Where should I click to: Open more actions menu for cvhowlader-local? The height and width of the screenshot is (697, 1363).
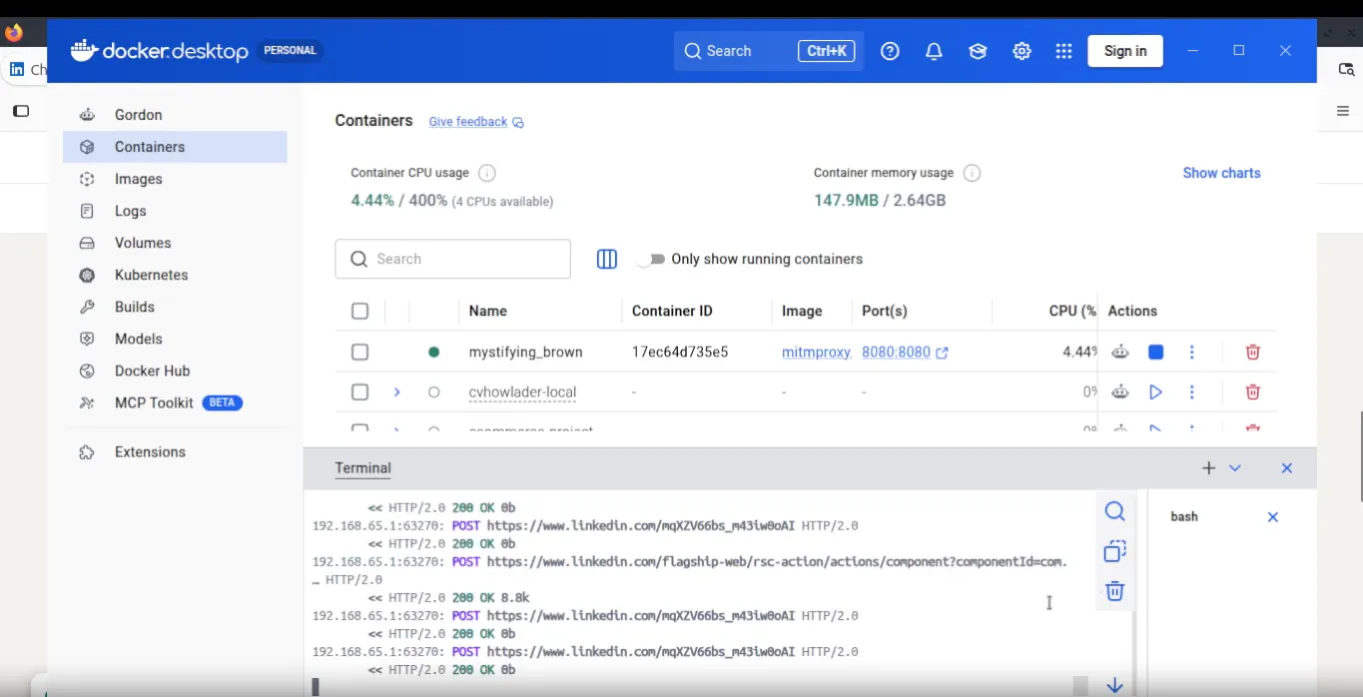(1192, 392)
